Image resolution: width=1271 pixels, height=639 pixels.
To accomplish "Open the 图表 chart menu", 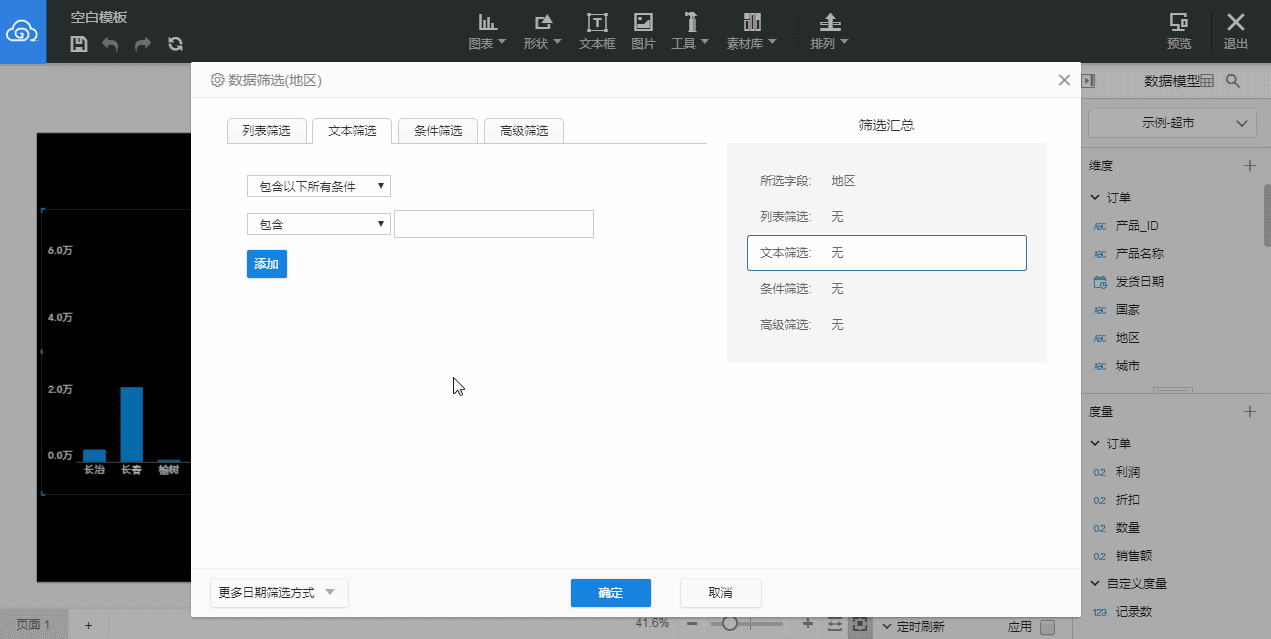I will pyautogui.click(x=487, y=32).
